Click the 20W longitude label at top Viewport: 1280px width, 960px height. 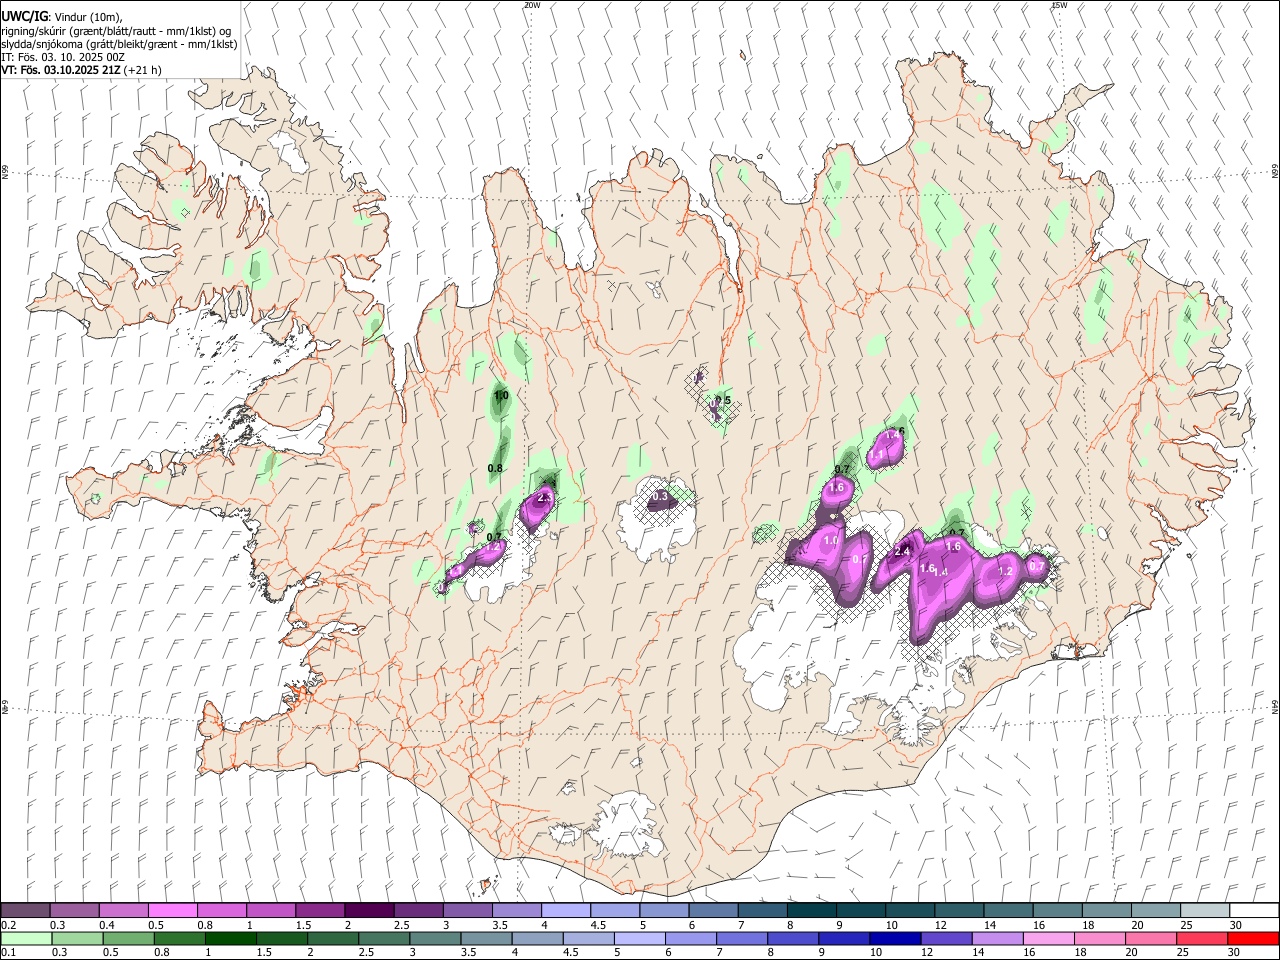(532, 5)
